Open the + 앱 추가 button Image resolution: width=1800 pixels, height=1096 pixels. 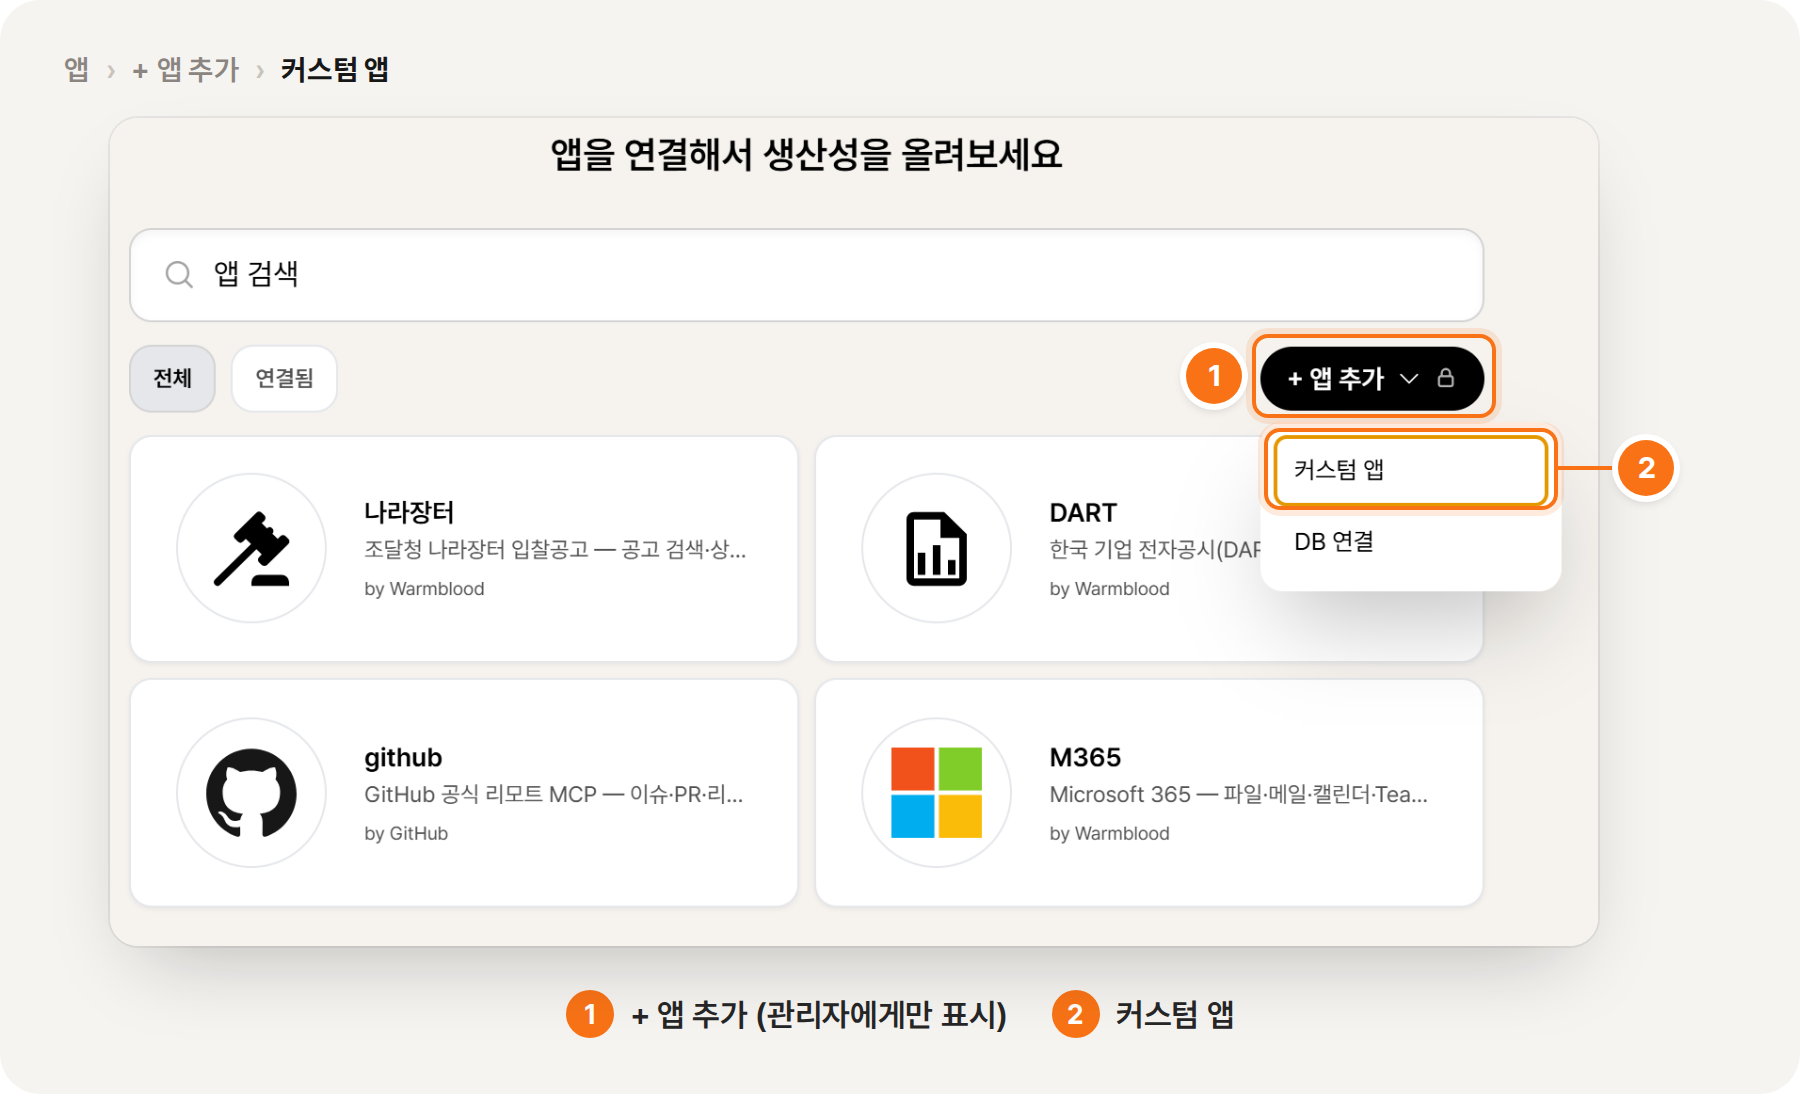click(x=1372, y=378)
